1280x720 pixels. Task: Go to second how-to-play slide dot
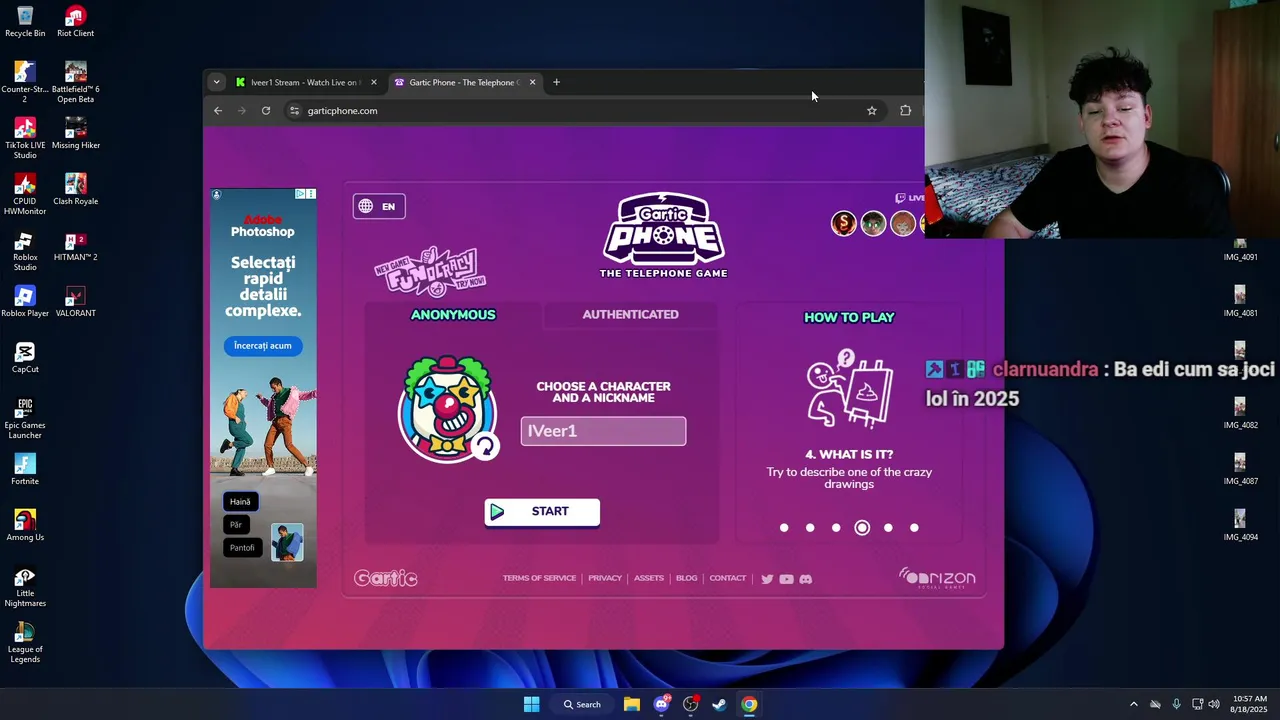click(x=810, y=528)
